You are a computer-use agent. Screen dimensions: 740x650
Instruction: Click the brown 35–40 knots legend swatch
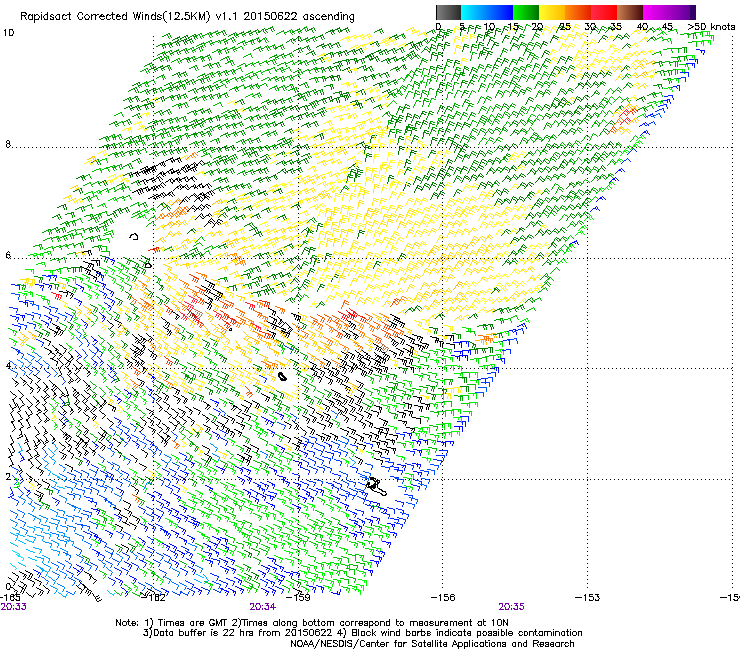pos(630,12)
